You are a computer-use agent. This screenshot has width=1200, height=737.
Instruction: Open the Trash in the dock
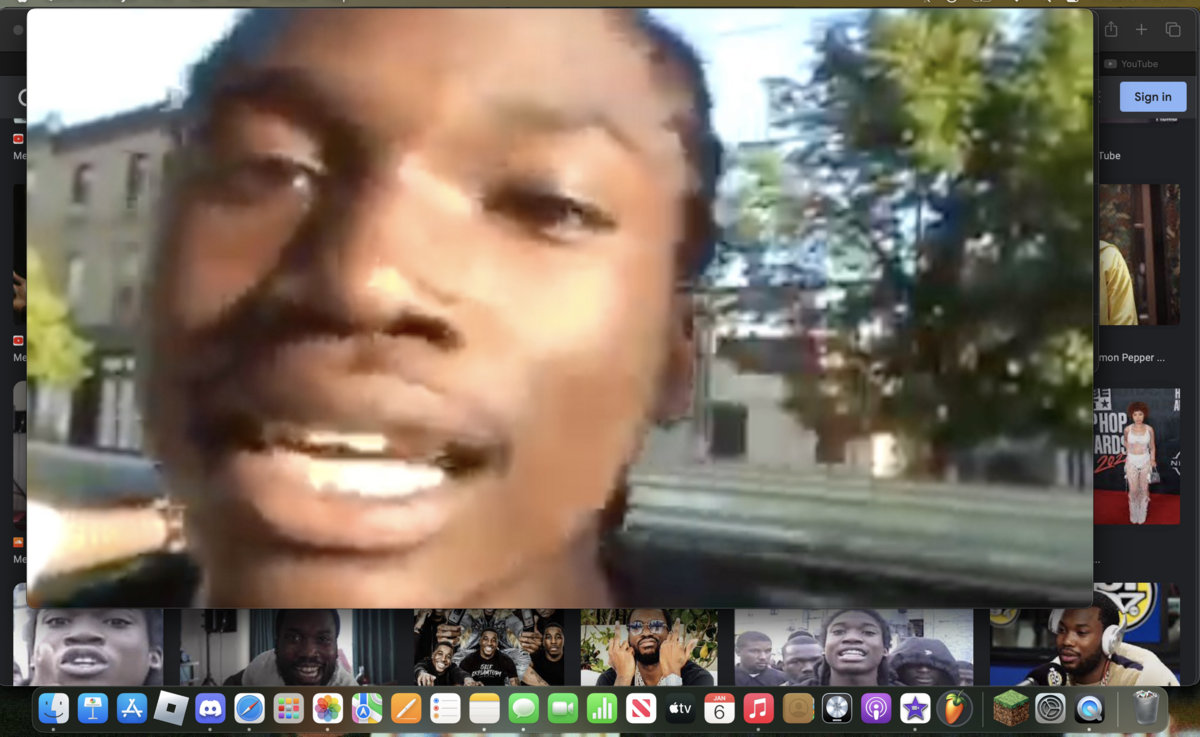1145,708
